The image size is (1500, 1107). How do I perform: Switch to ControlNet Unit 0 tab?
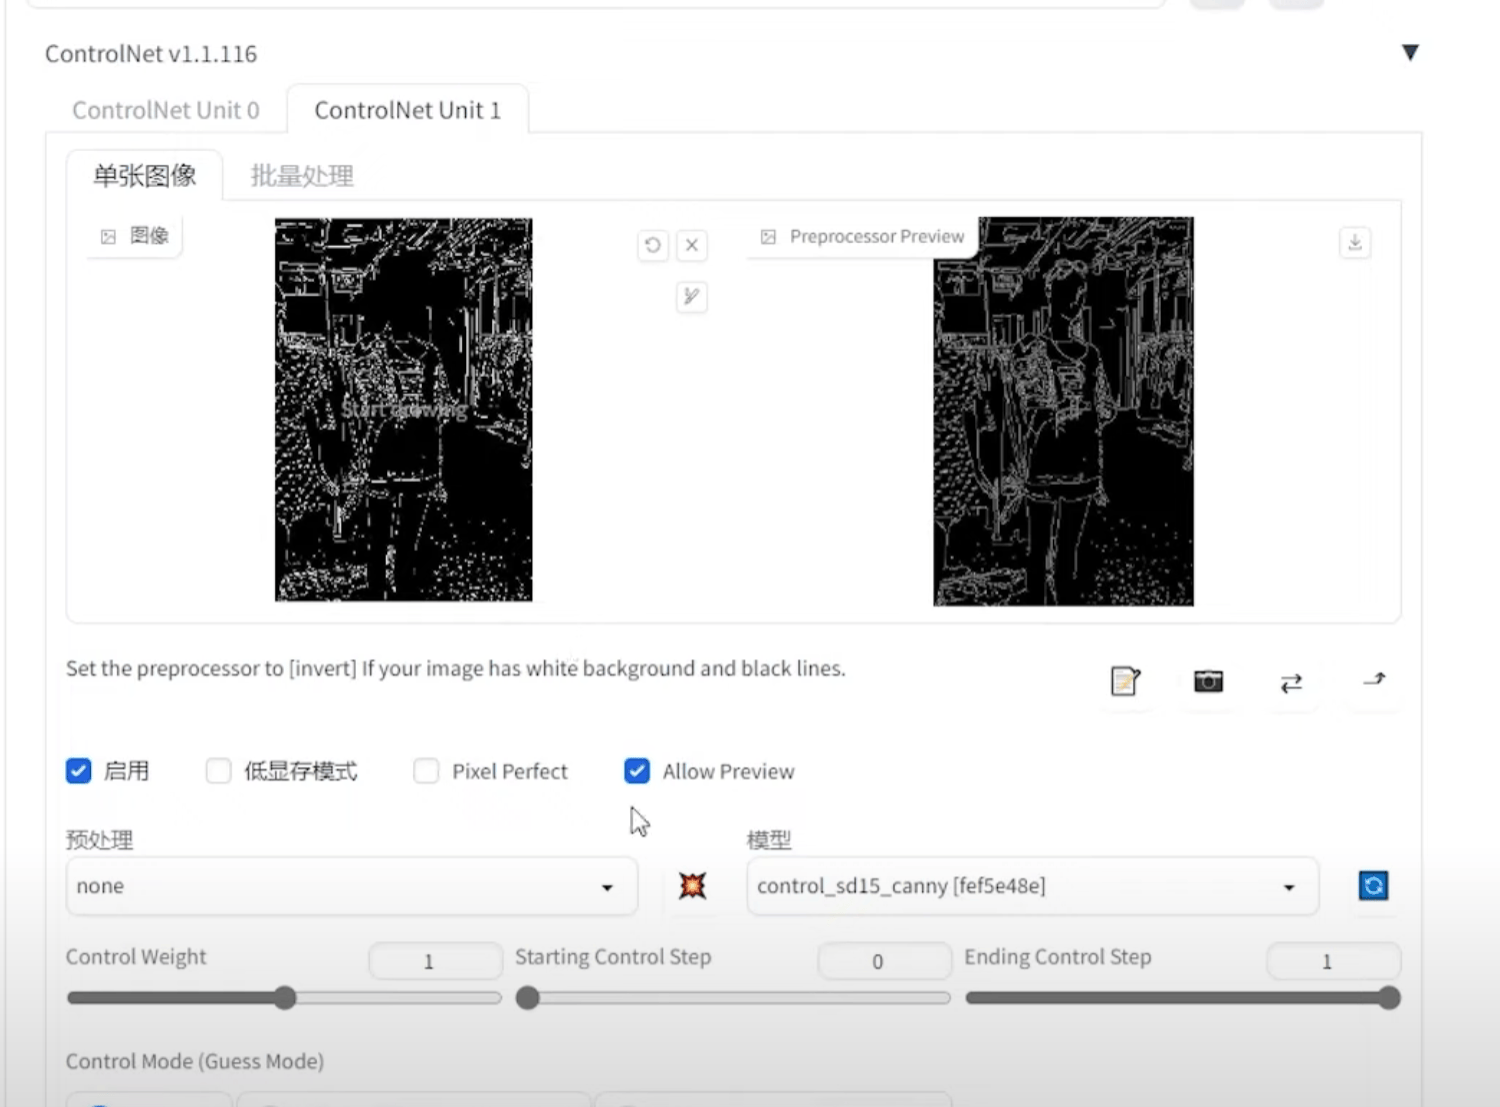coord(166,110)
